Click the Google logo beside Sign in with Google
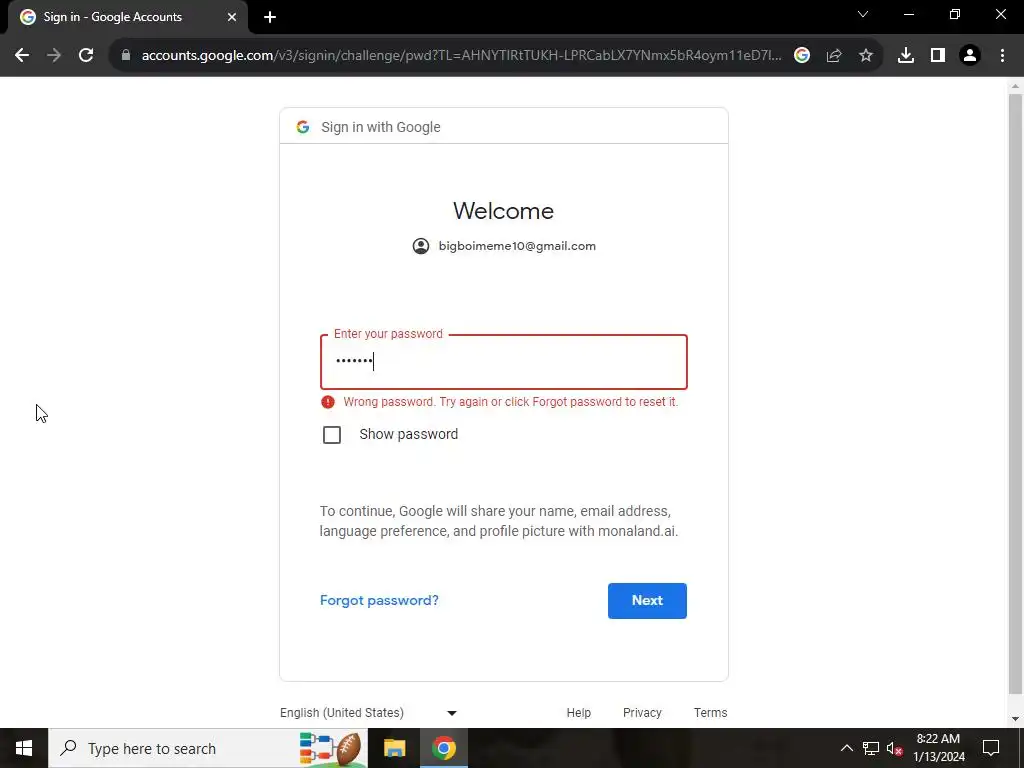 [302, 127]
